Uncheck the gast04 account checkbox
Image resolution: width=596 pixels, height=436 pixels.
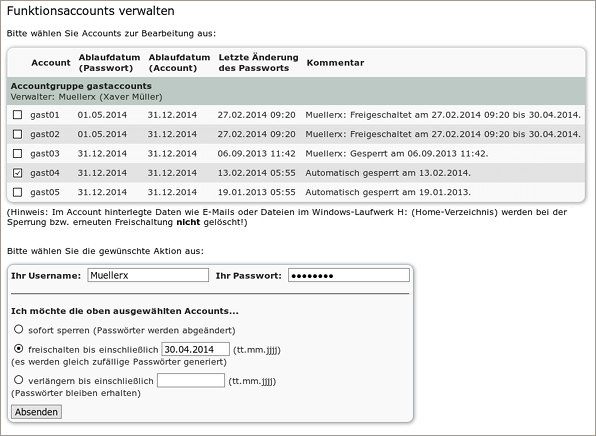coord(17,173)
